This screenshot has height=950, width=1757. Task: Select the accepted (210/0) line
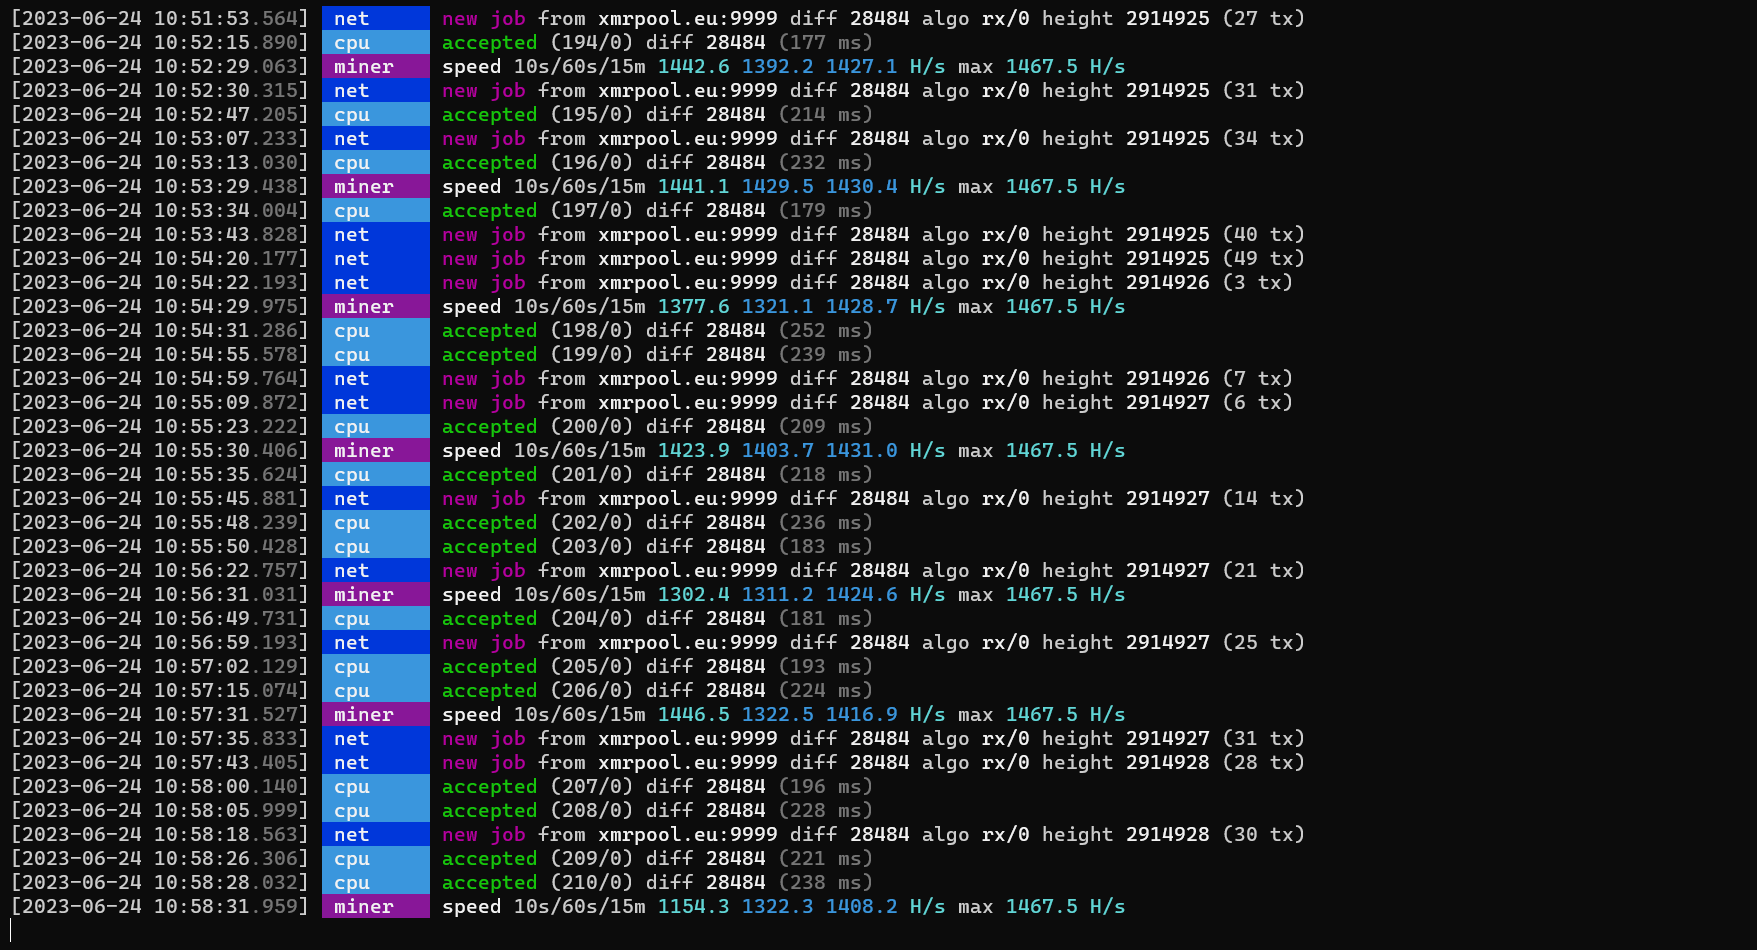(x=657, y=882)
